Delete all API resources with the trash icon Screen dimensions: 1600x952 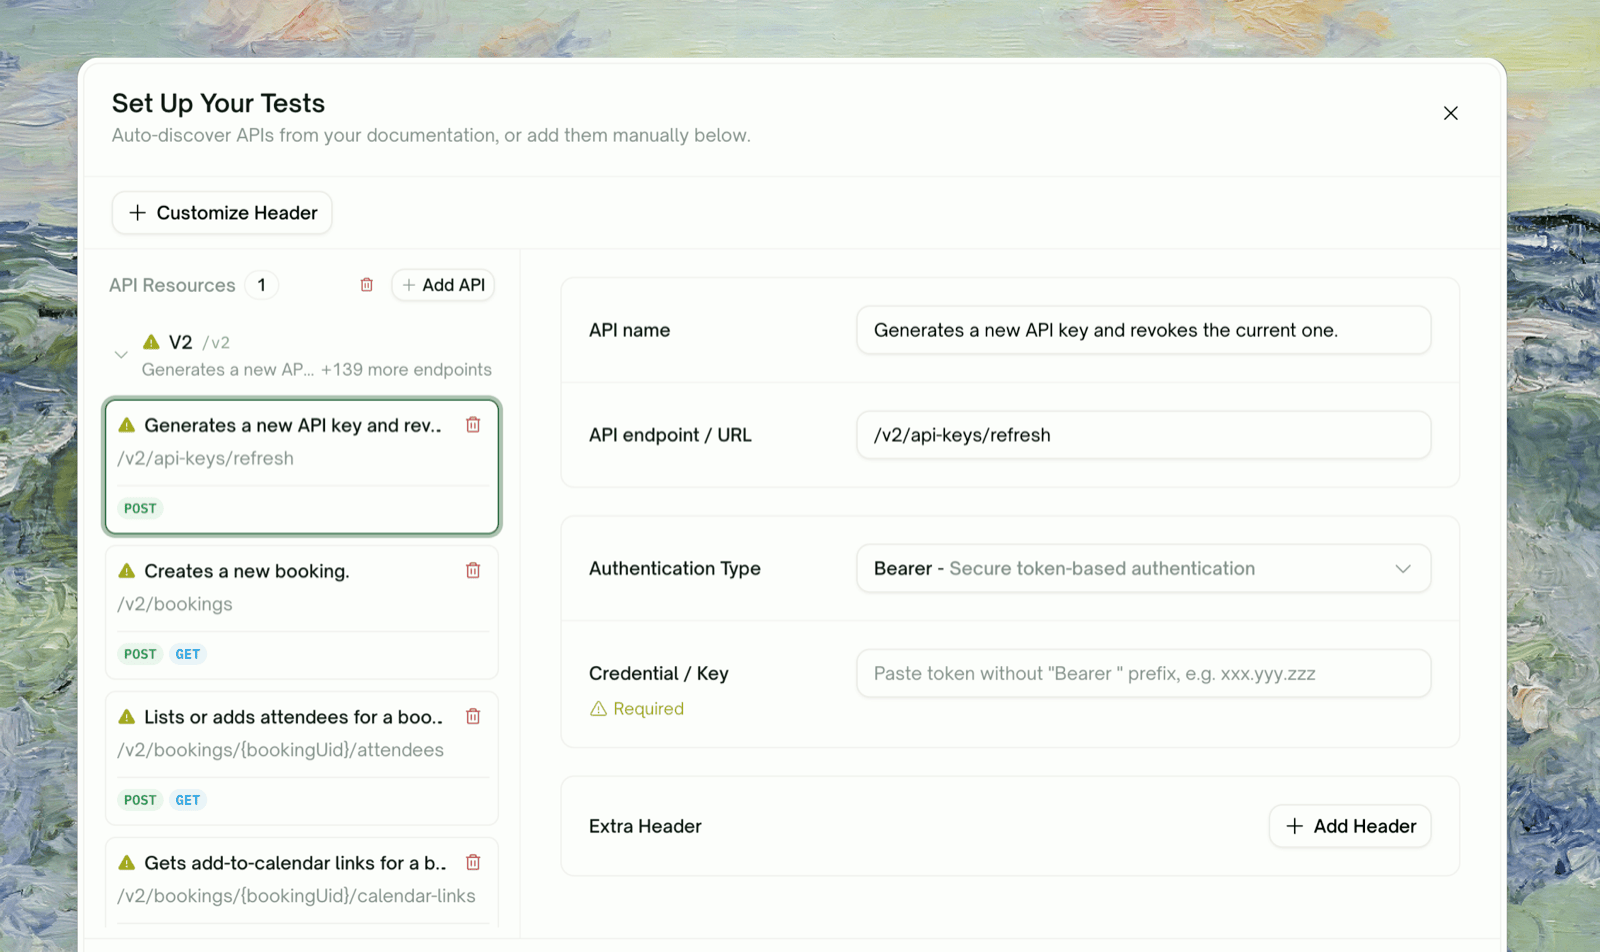[367, 285]
